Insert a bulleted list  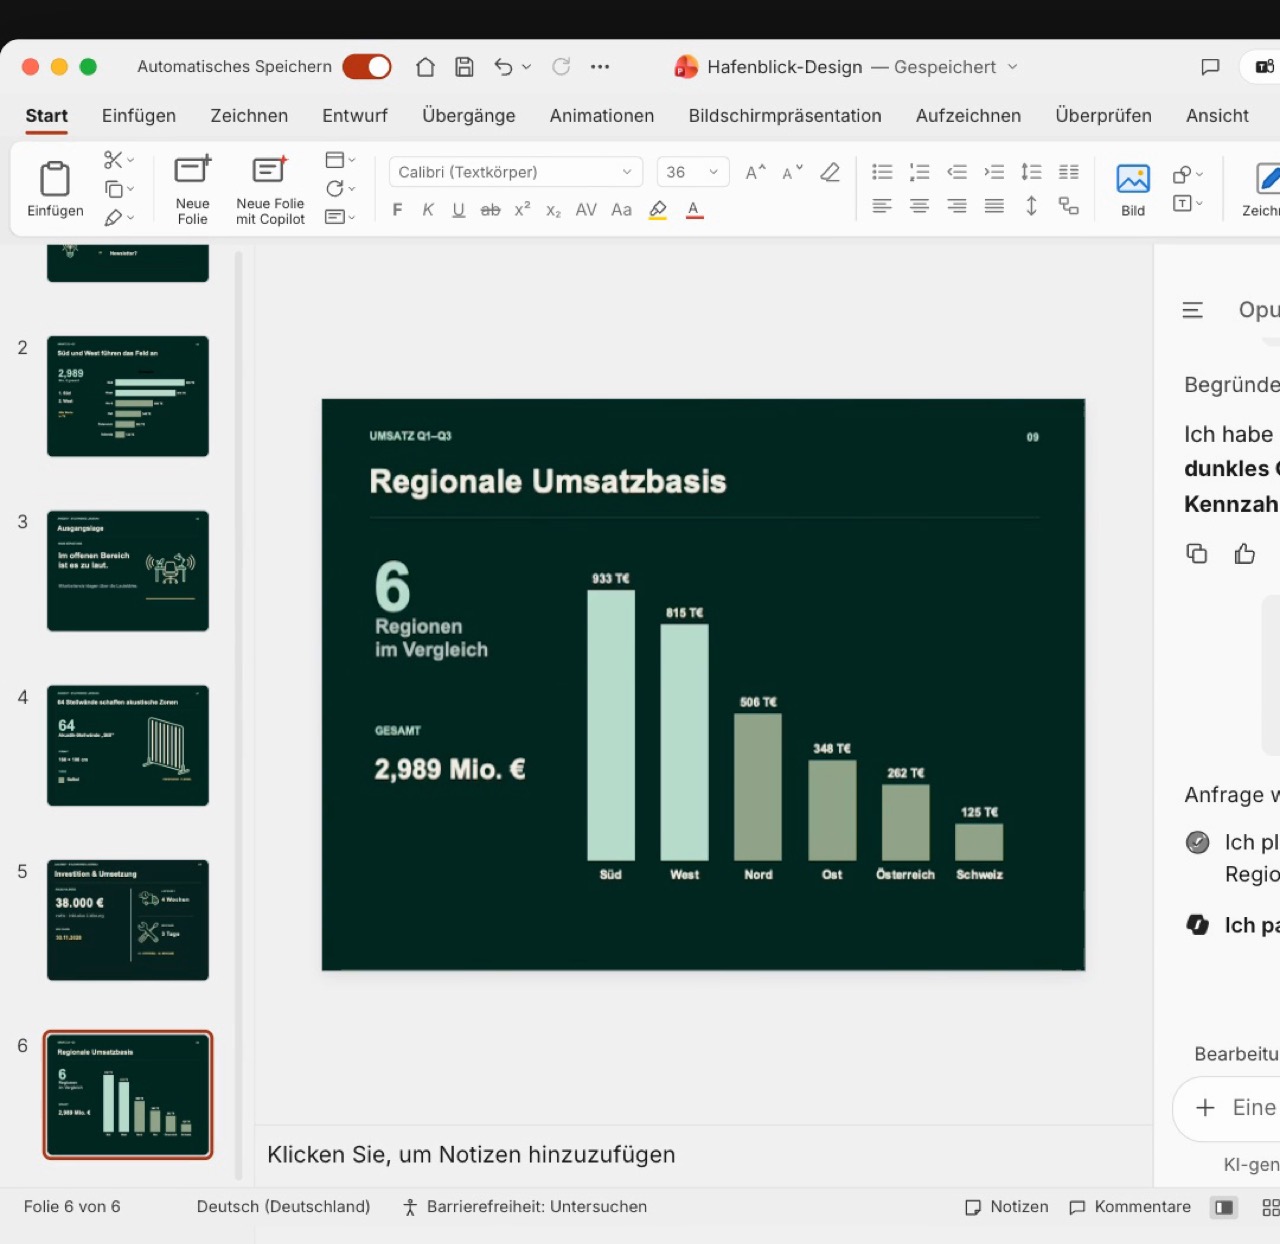[882, 172]
